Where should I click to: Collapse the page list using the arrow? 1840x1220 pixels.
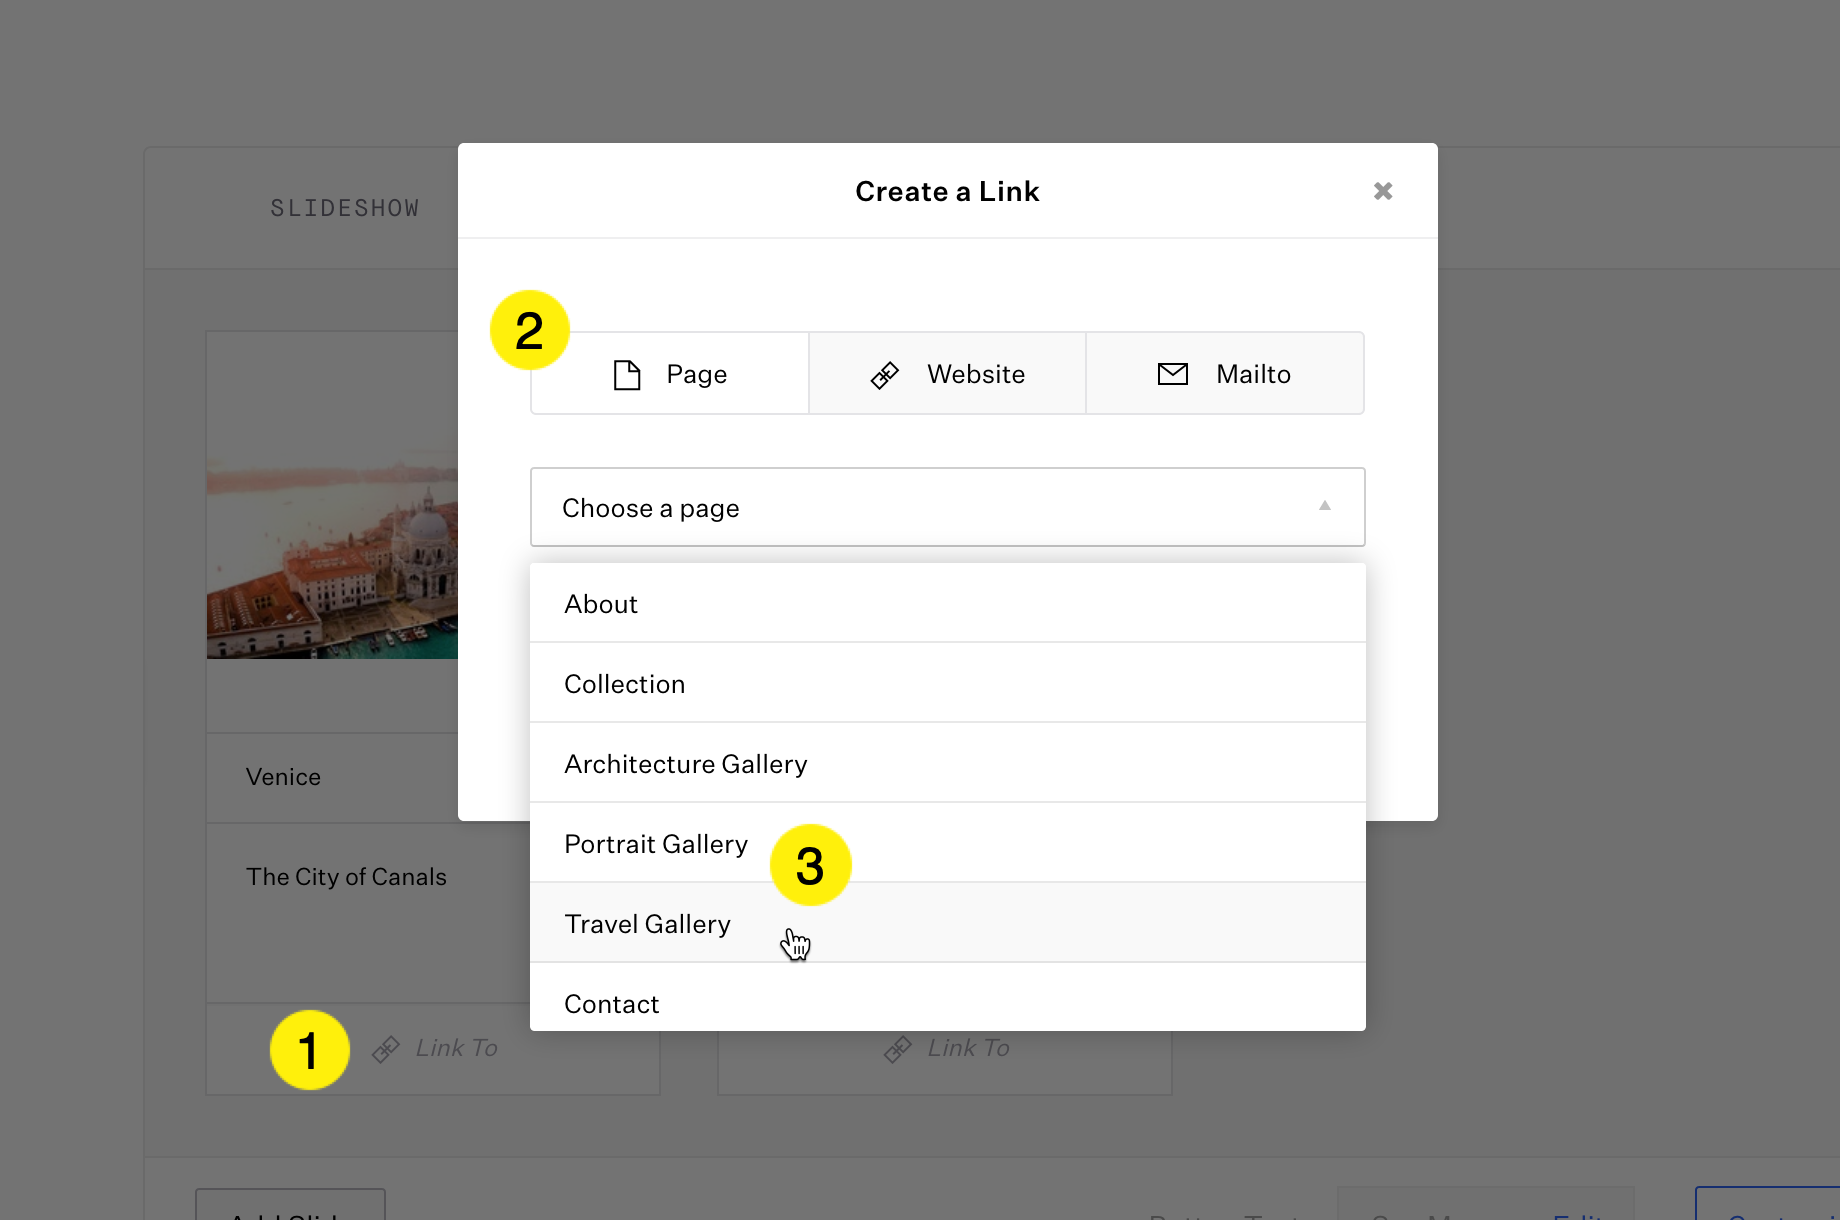pyautogui.click(x=1324, y=506)
